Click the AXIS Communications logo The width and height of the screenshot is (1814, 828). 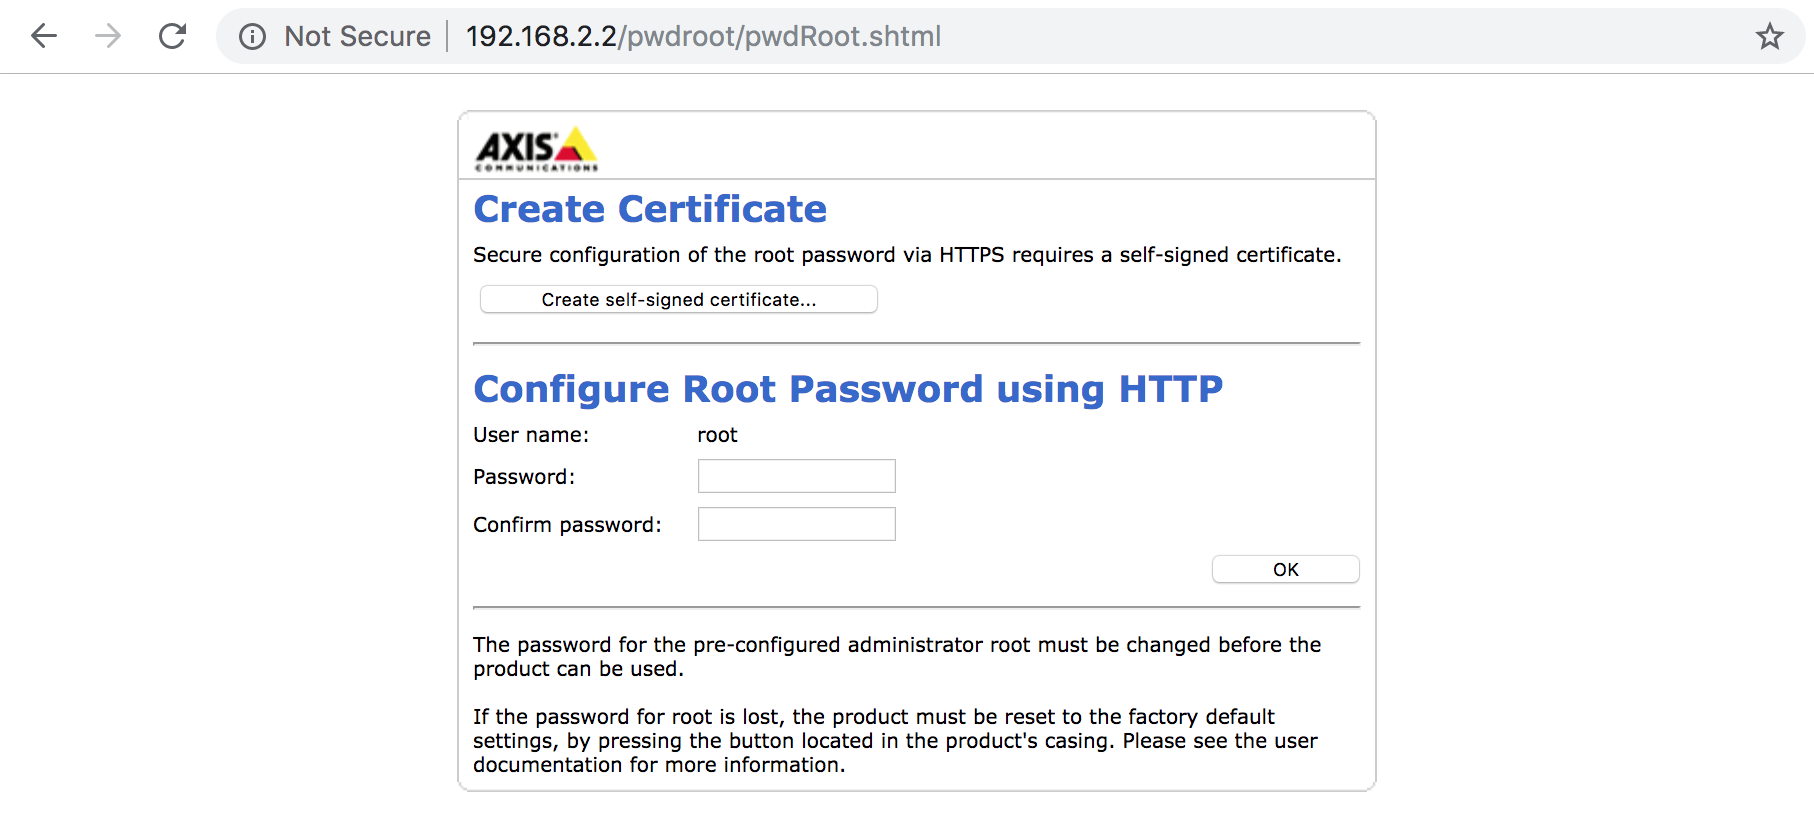535,149
